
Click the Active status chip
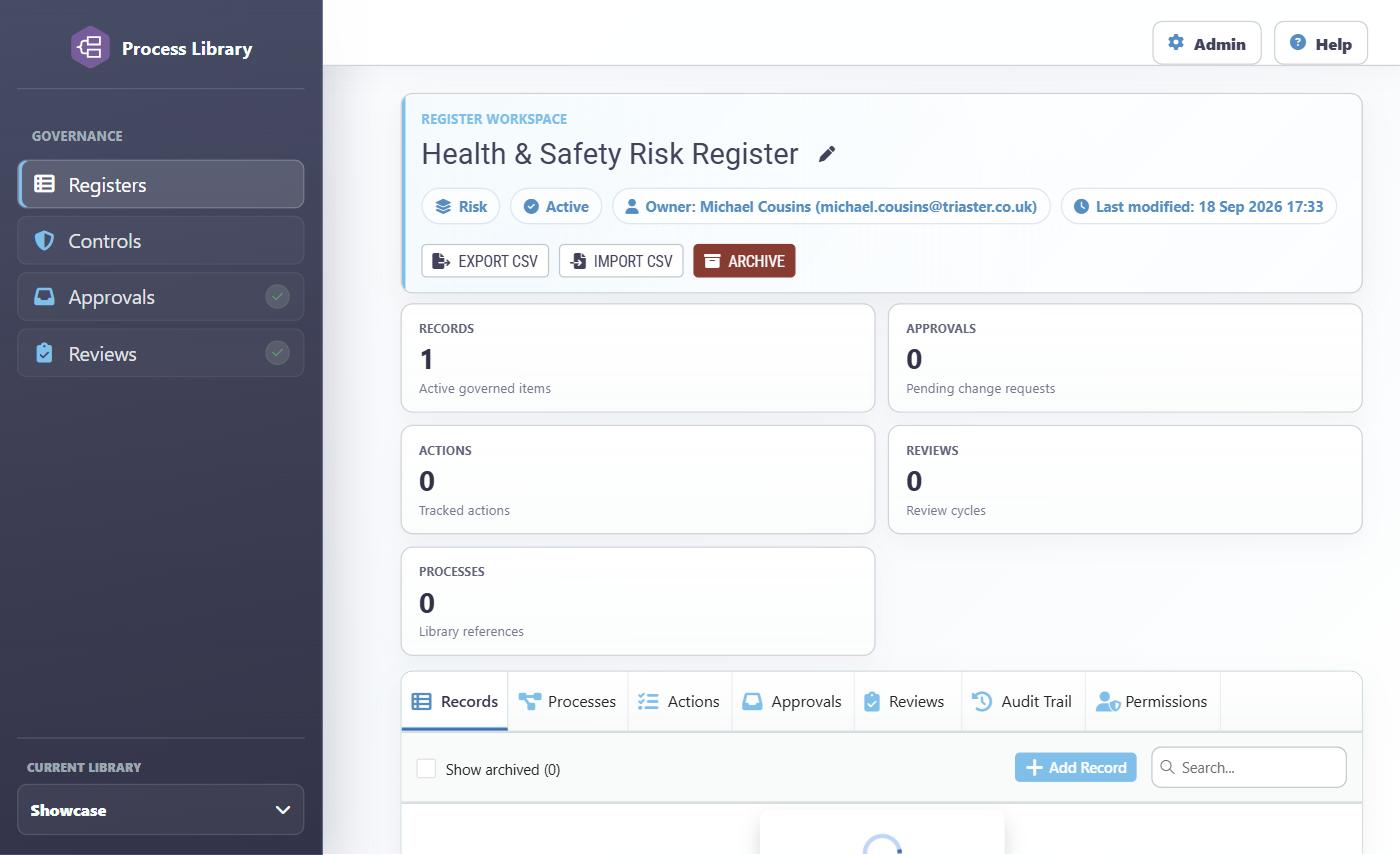[x=556, y=207]
